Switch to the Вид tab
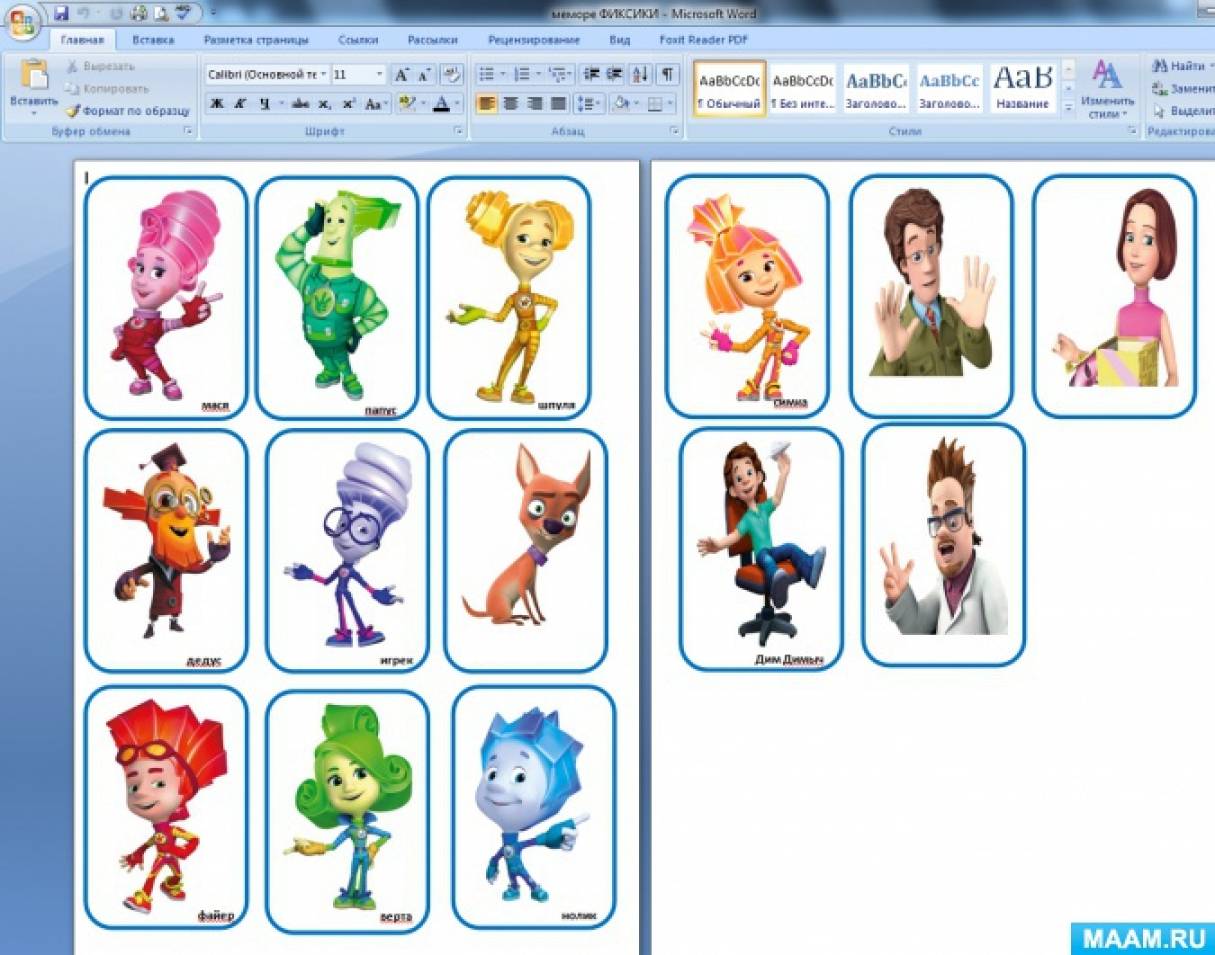 click(619, 40)
